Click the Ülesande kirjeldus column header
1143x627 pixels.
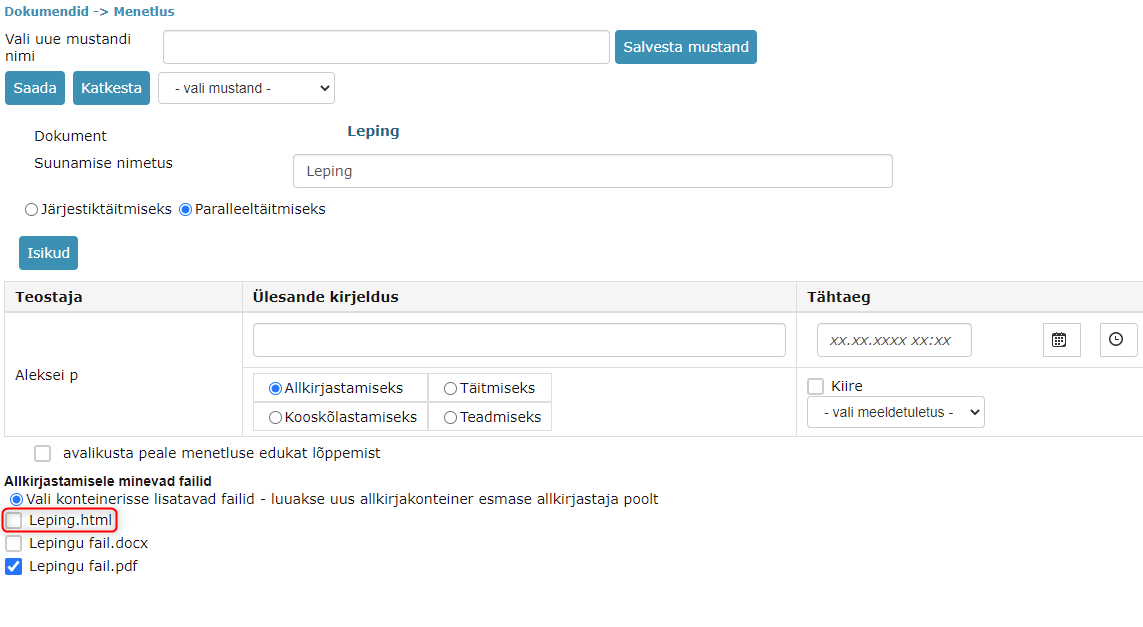pyautogui.click(x=520, y=297)
